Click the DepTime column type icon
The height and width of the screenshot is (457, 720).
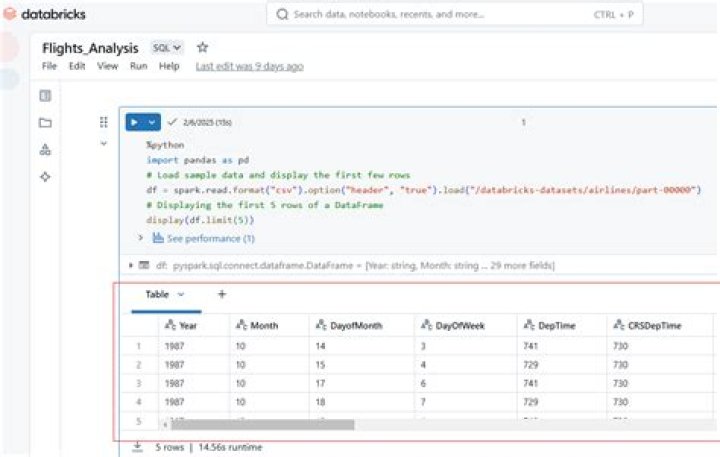pyautogui.click(x=529, y=325)
